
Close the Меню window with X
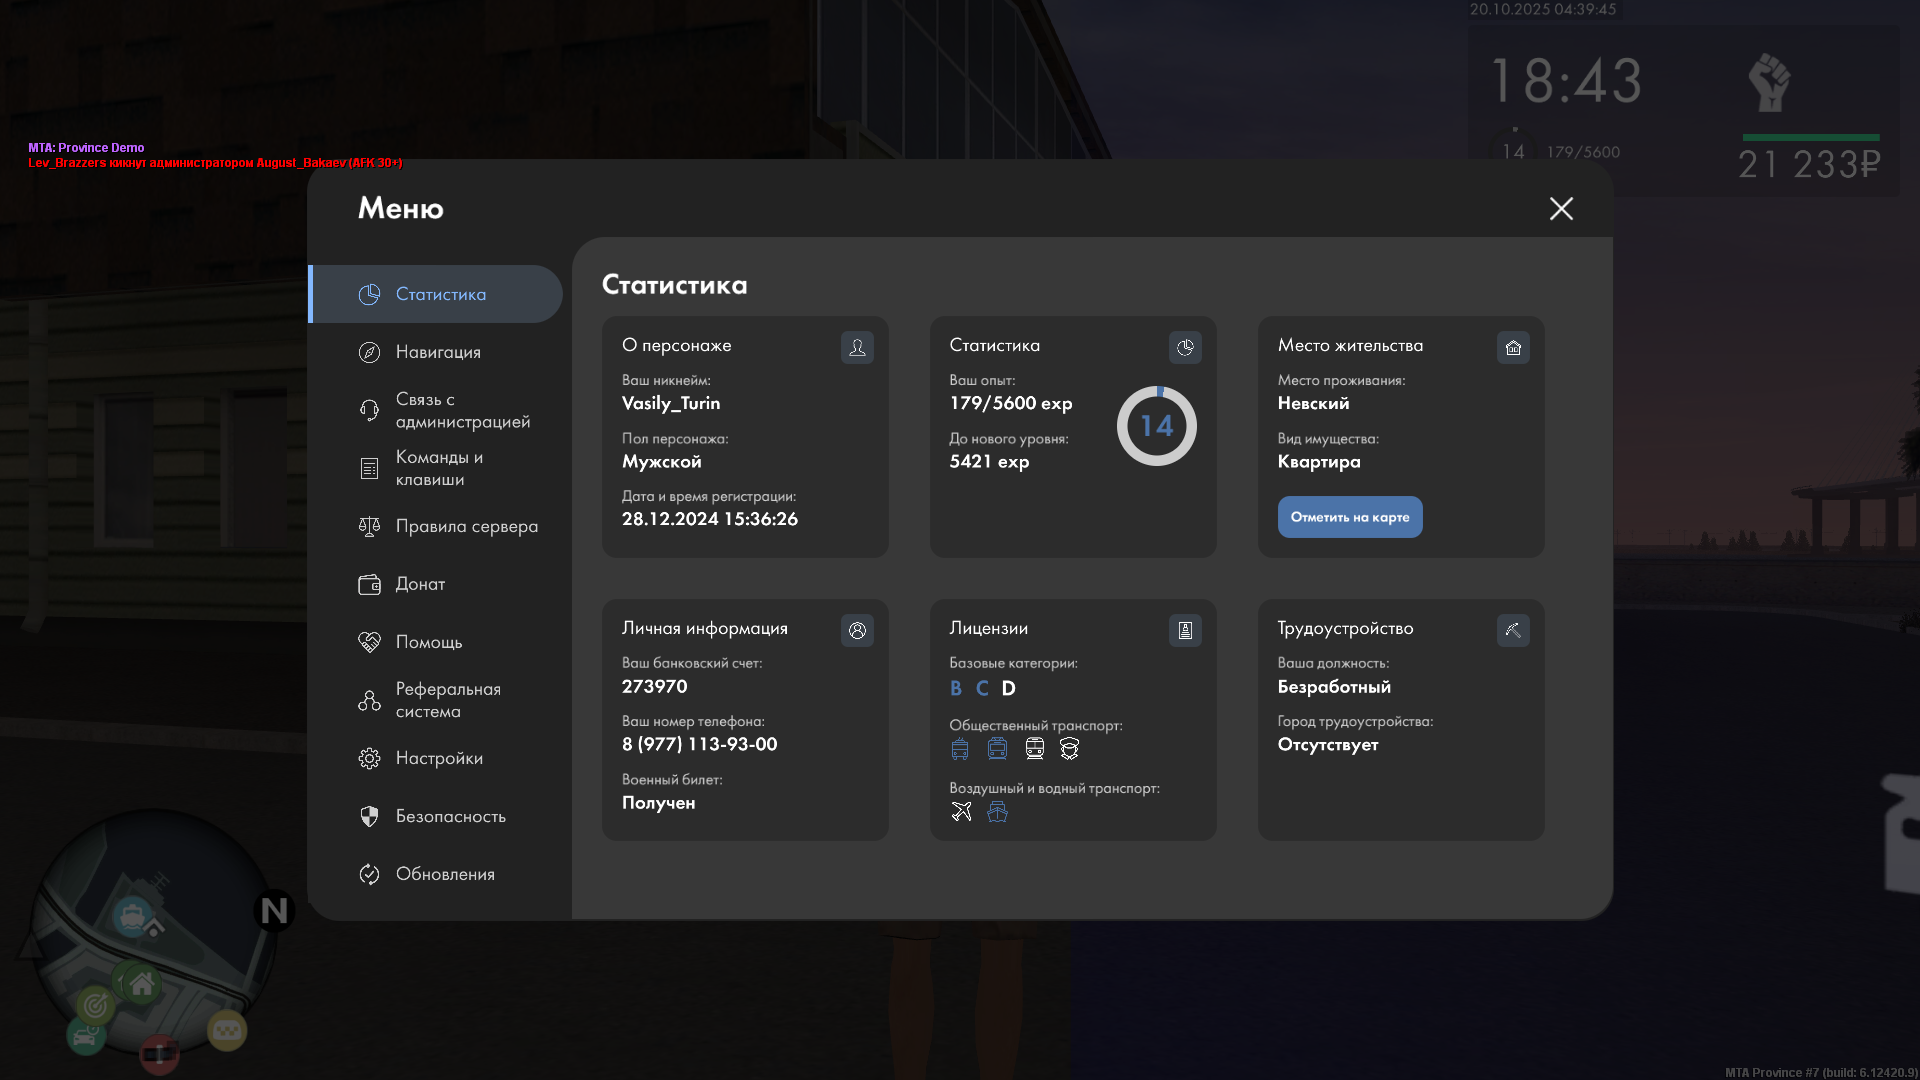1561,209
